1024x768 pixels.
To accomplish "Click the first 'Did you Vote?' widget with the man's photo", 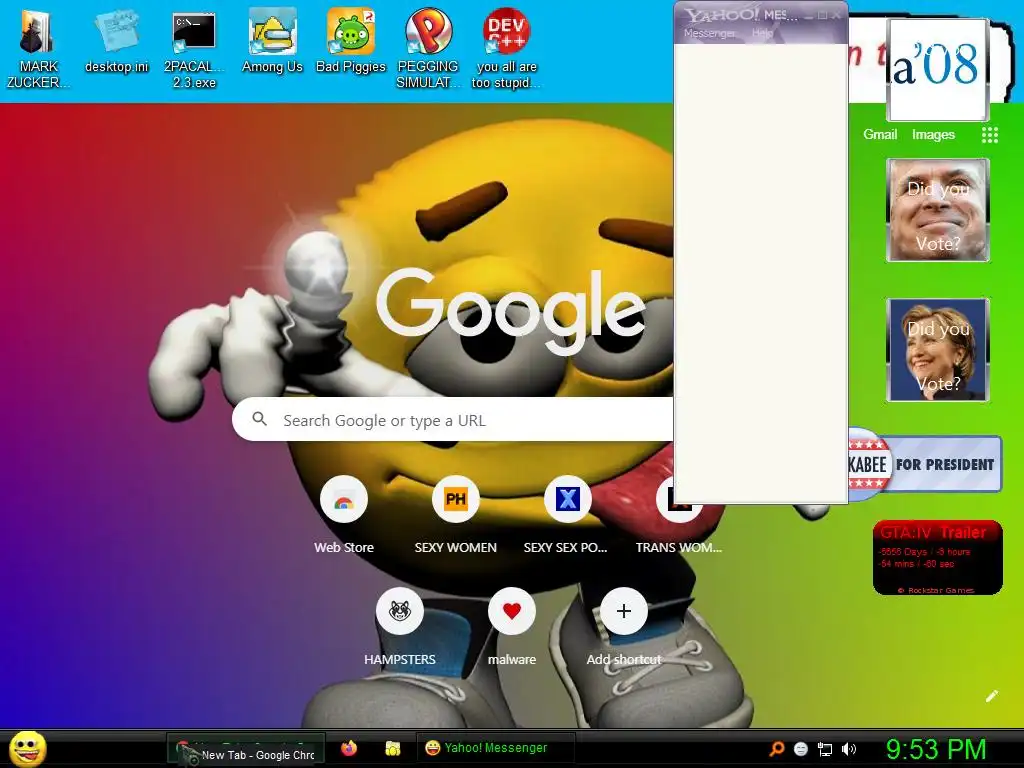I will [x=938, y=210].
